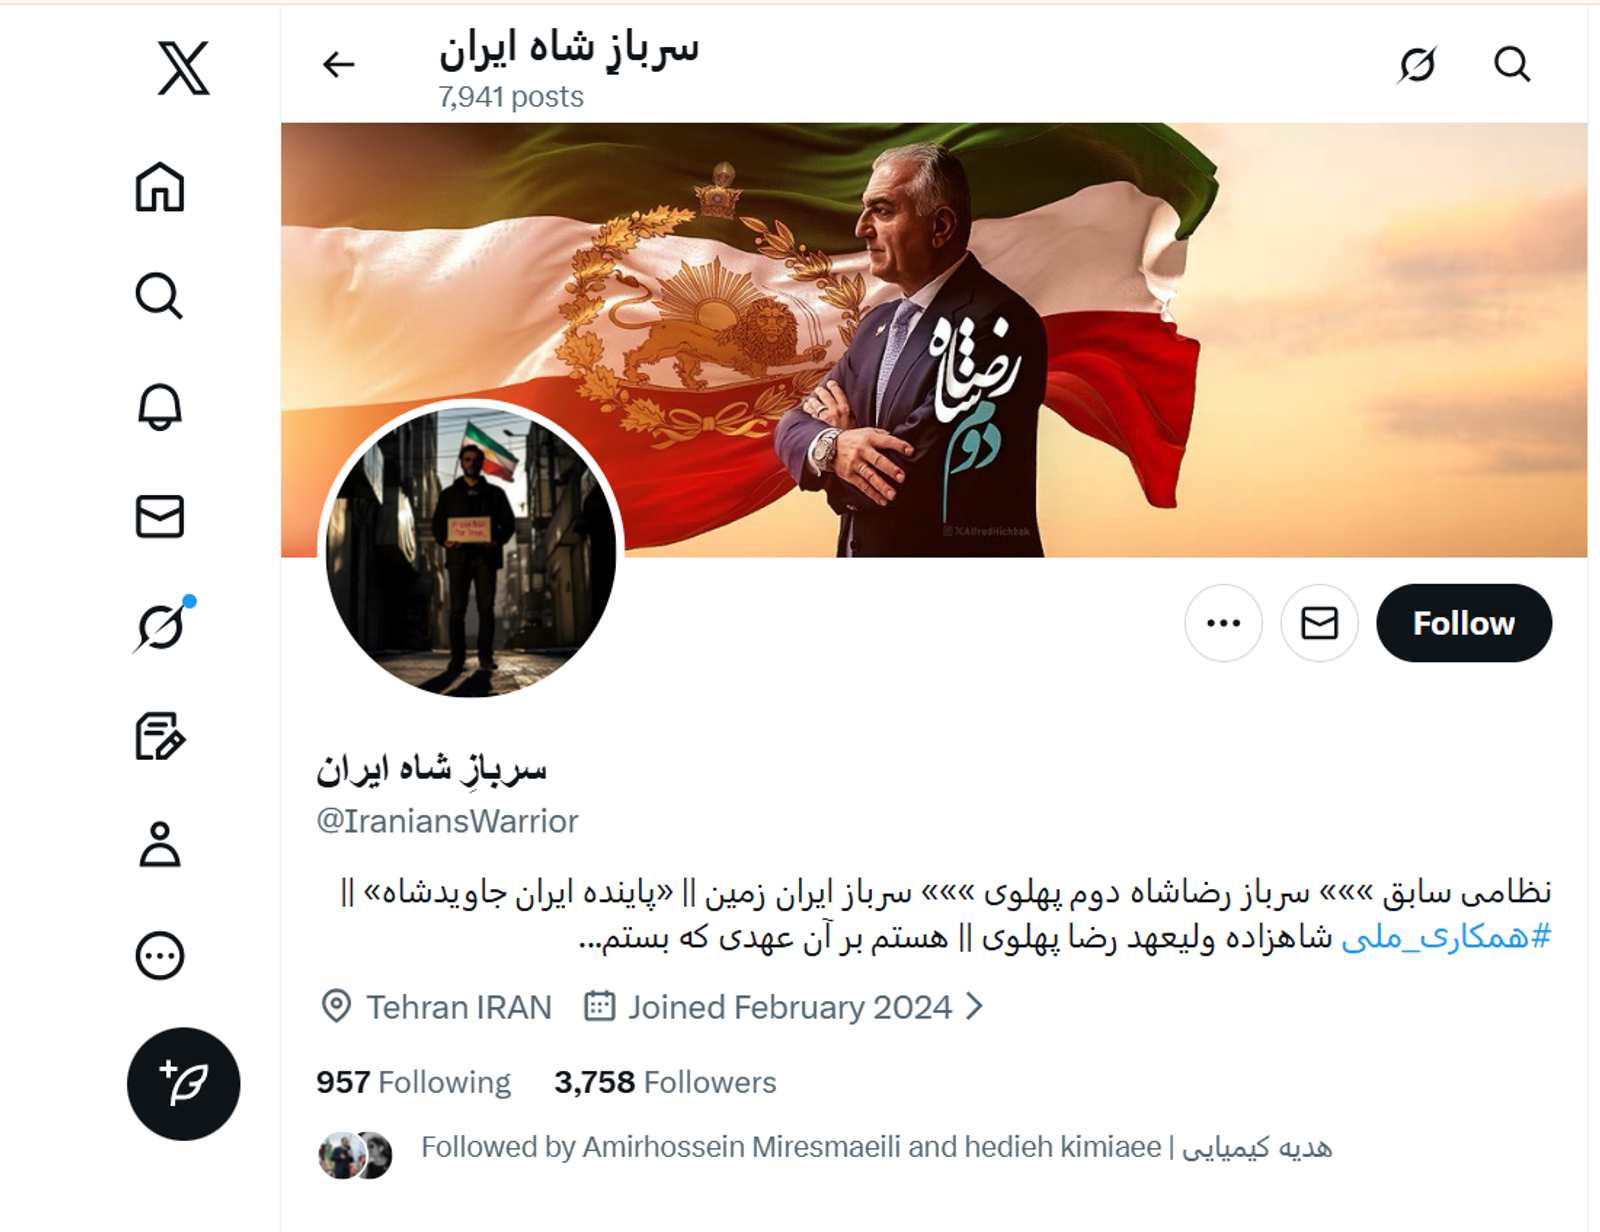This screenshot has width=1600, height=1232.
Task: Open Notifications bell icon
Action: click(x=160, y=407)
